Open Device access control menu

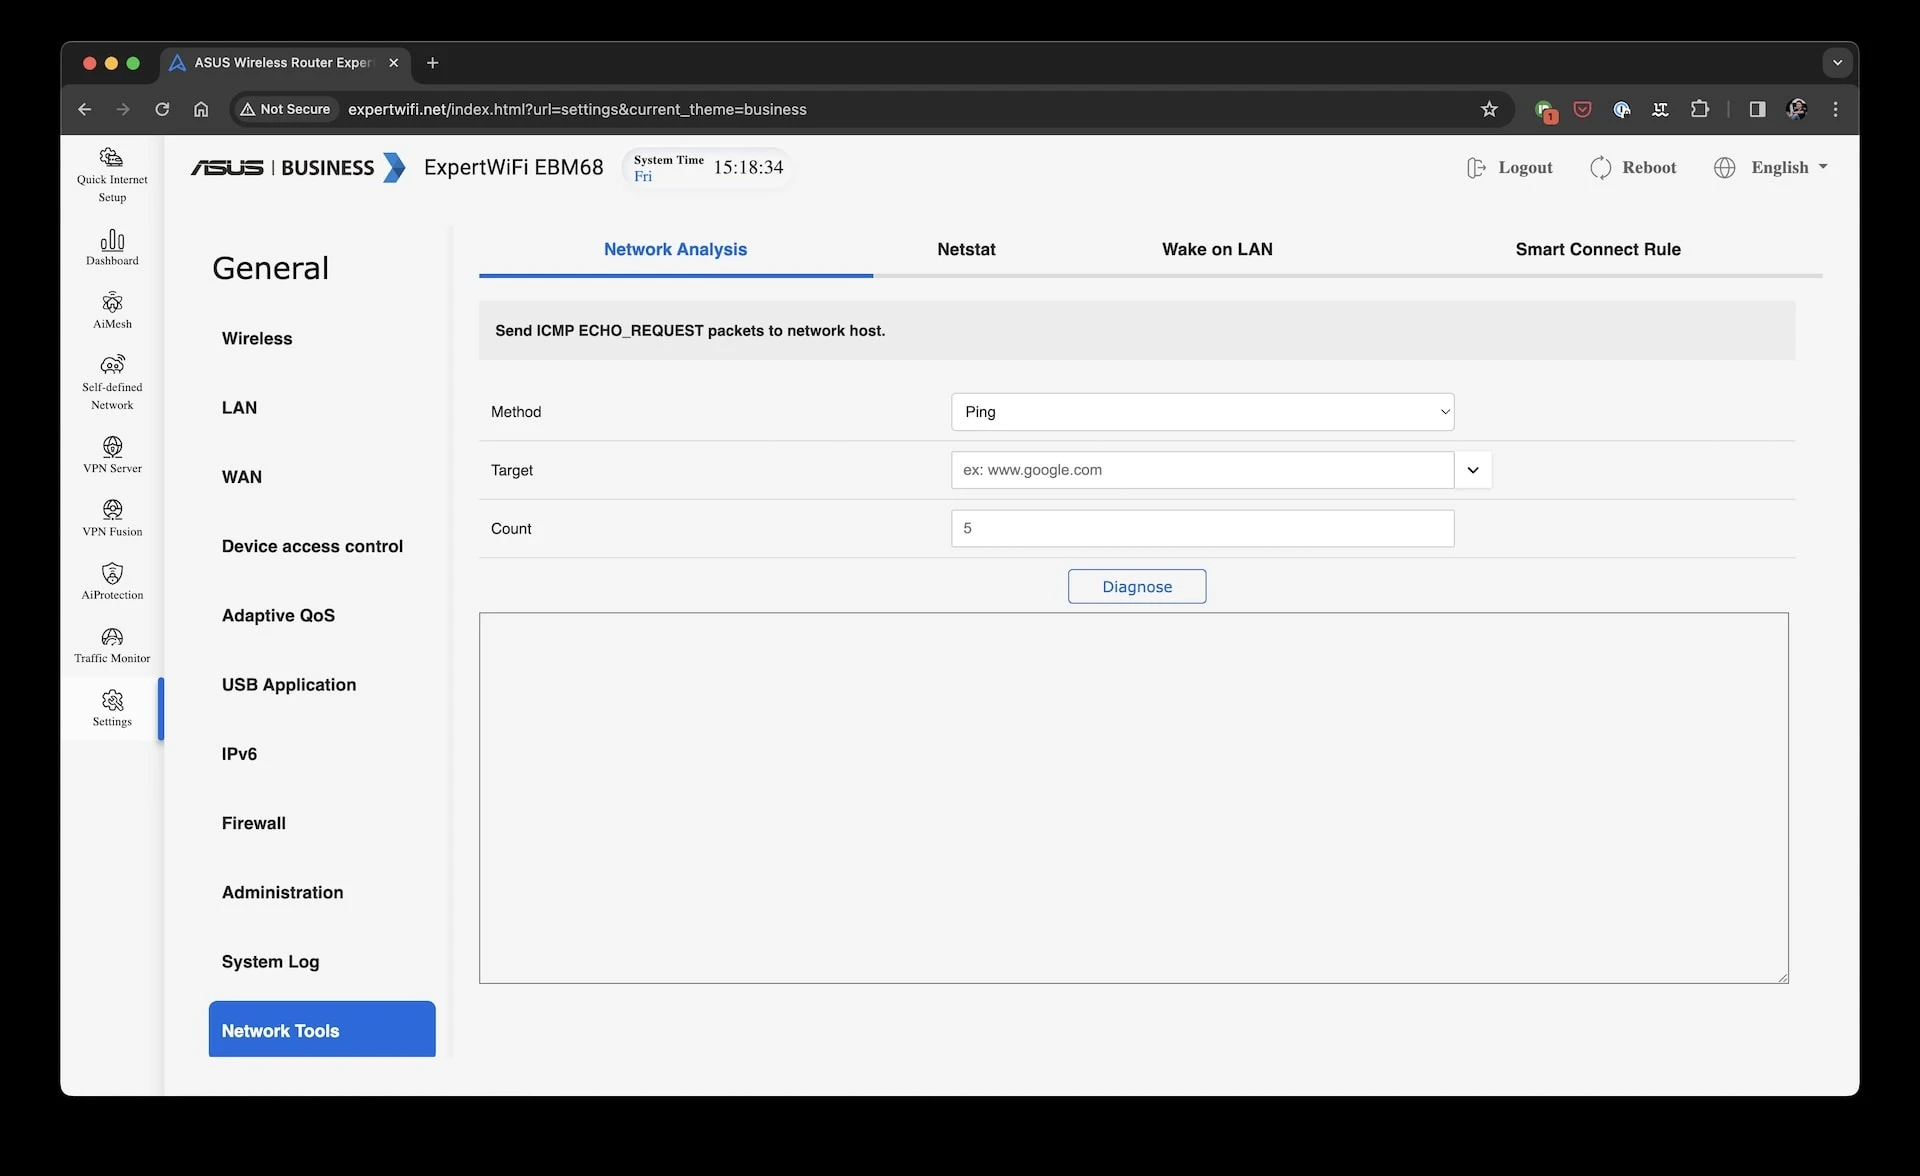click(x=312, y=546)
